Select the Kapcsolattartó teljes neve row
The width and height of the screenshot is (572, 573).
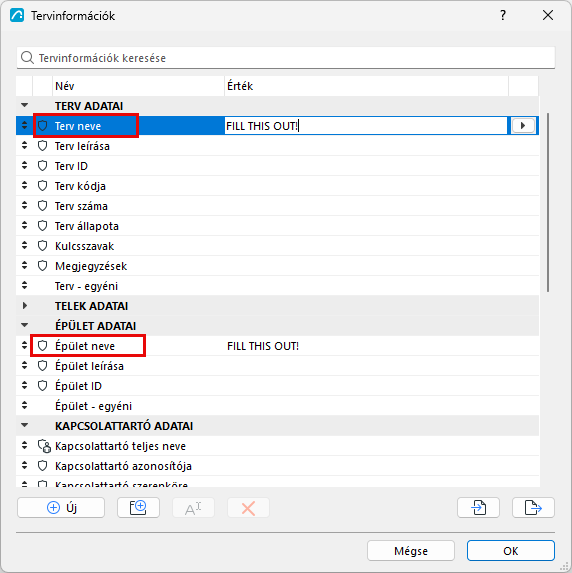[277, 446]
